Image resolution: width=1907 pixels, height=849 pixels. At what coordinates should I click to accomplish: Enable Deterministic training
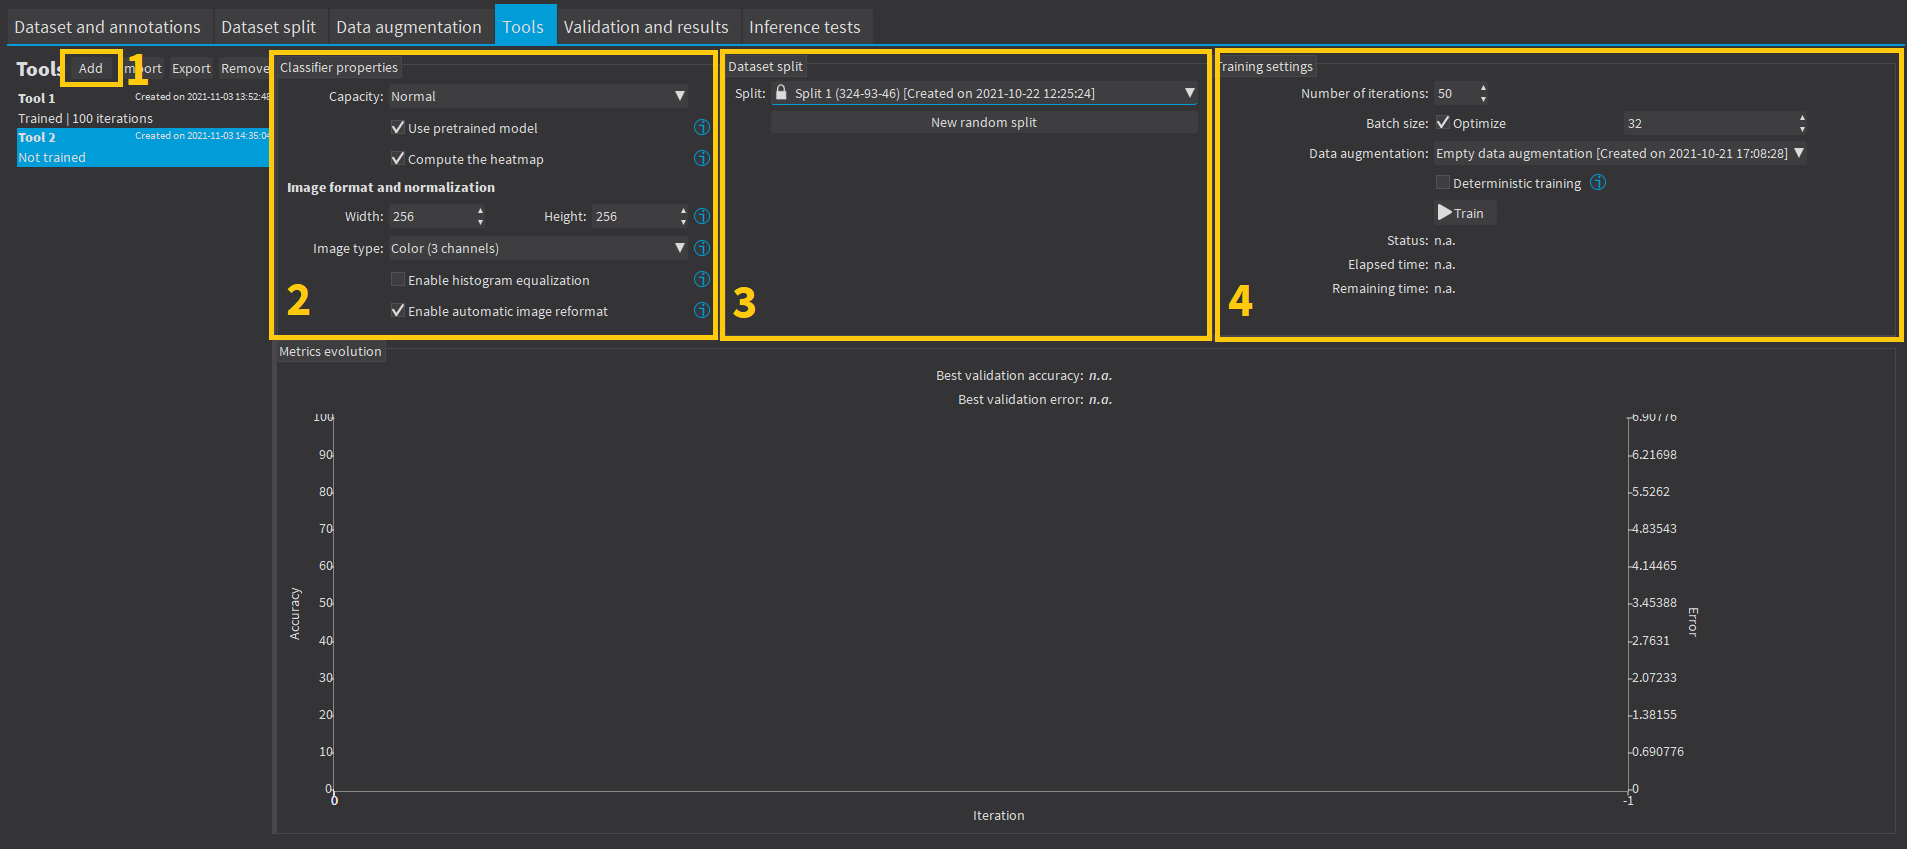(1443, 182)
